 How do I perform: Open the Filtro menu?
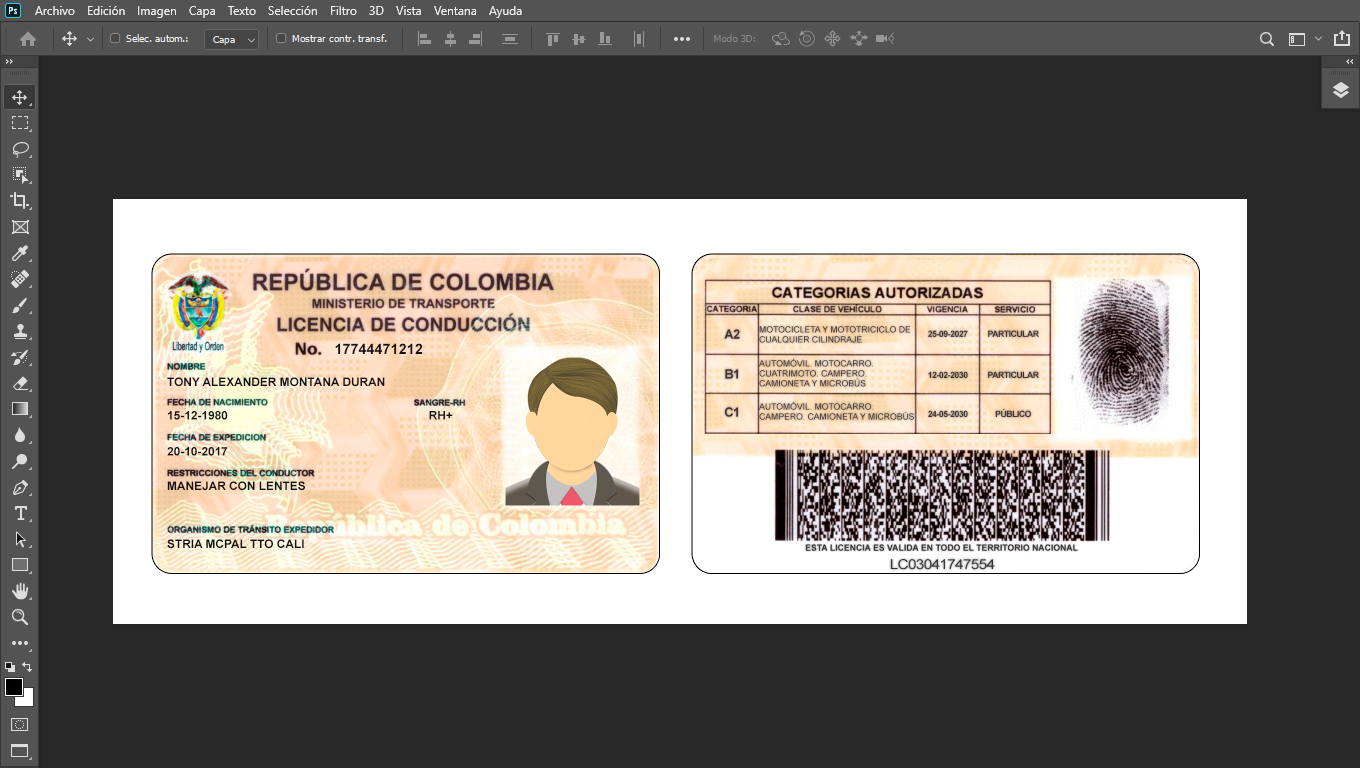343,11
